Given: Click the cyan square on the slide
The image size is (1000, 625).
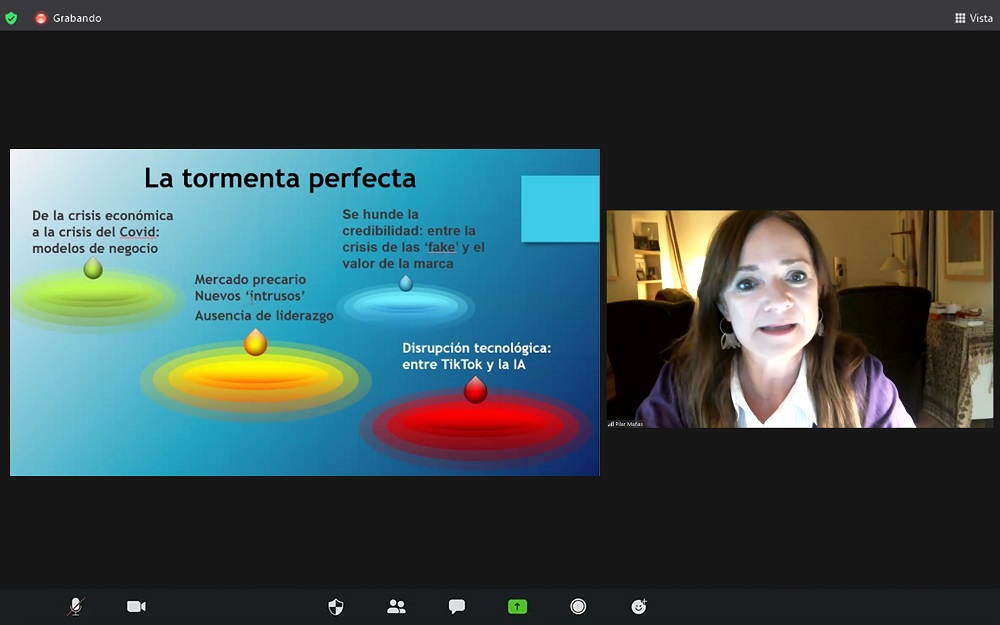Looking at the screenshot, I should click(x=560, y=208).
